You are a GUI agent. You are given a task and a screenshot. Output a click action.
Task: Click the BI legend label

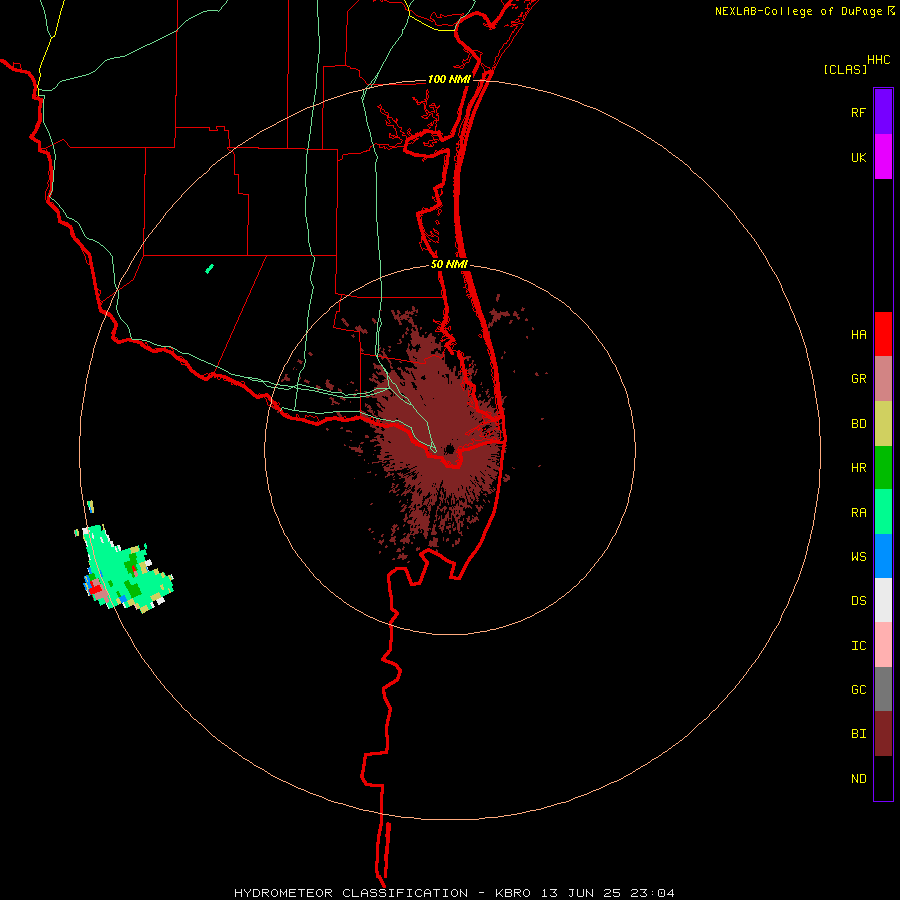point(858,734)
